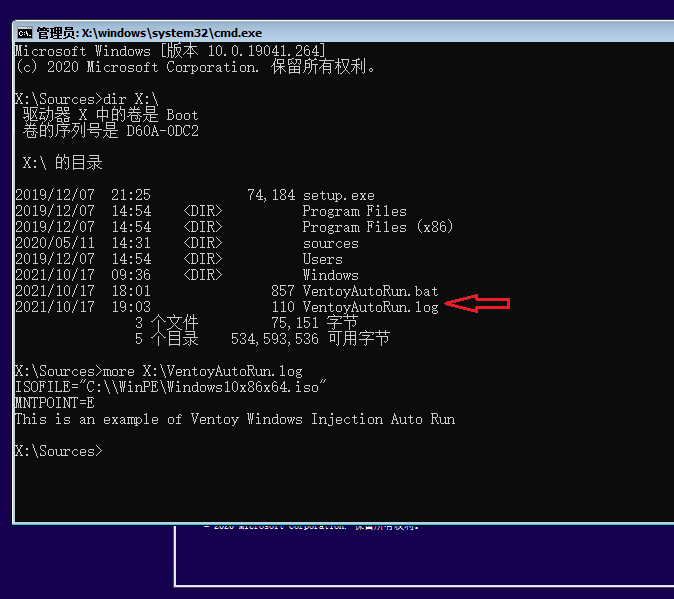
Task: Click the cmd icon in title bar
Action: point(25,33)
